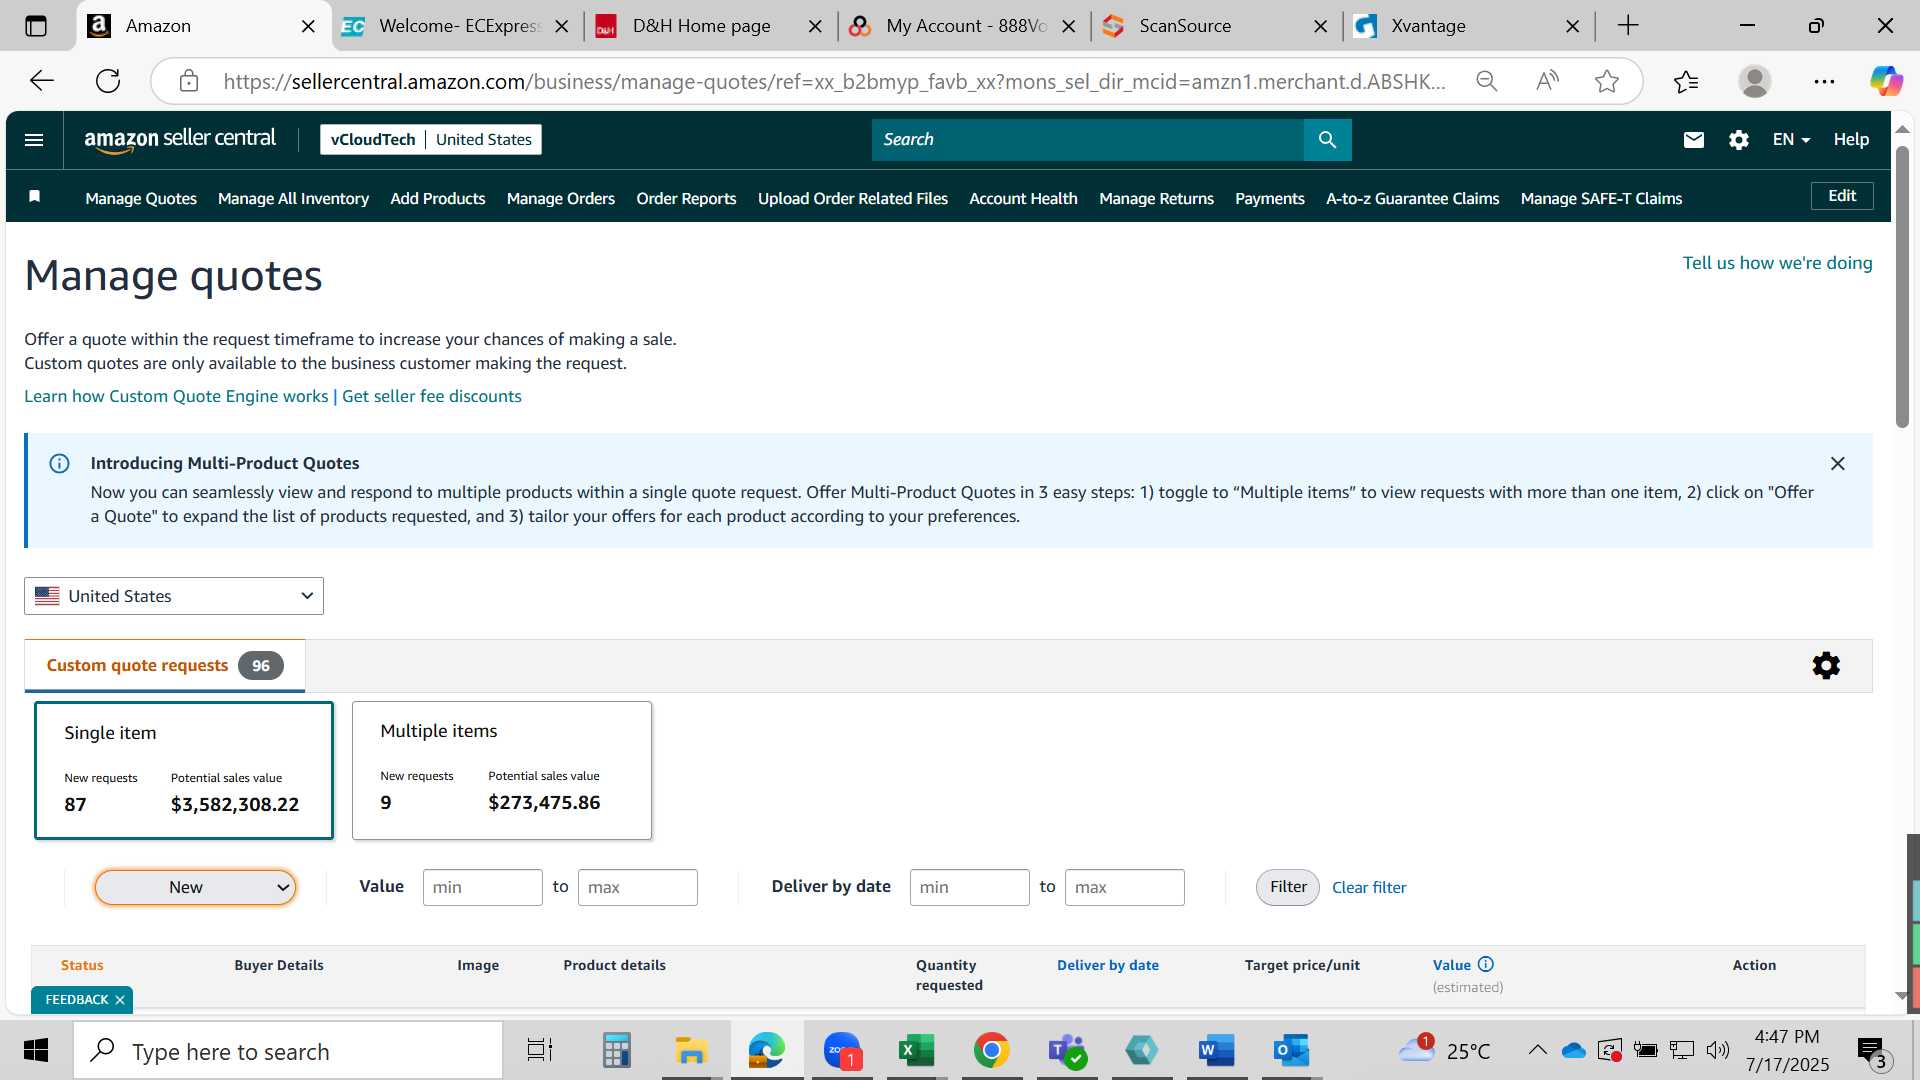Open the Help link

(1851, 140)
